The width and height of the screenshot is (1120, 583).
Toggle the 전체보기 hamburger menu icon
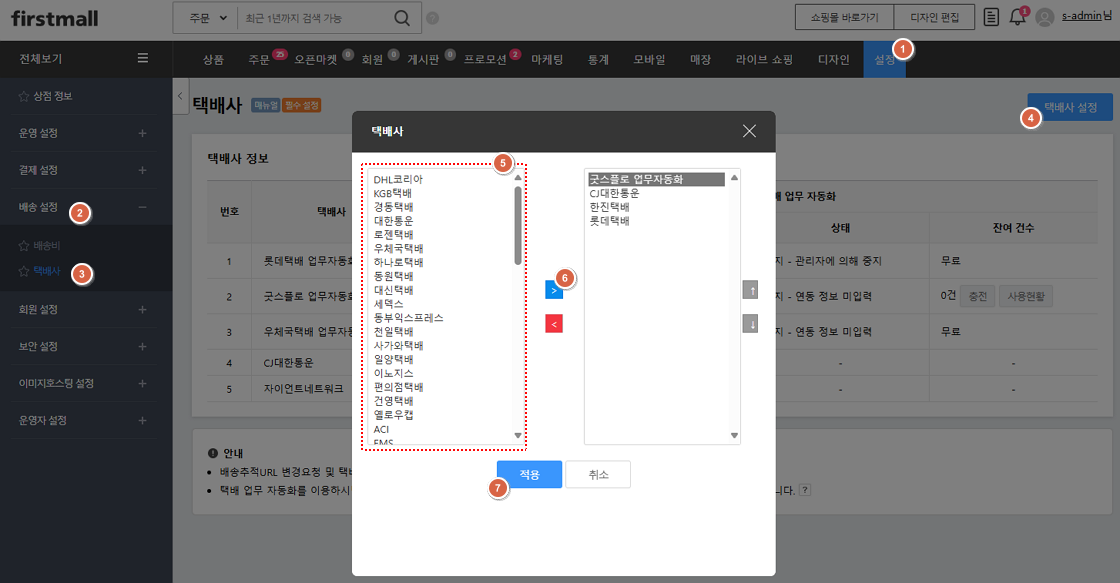[143, 59]
